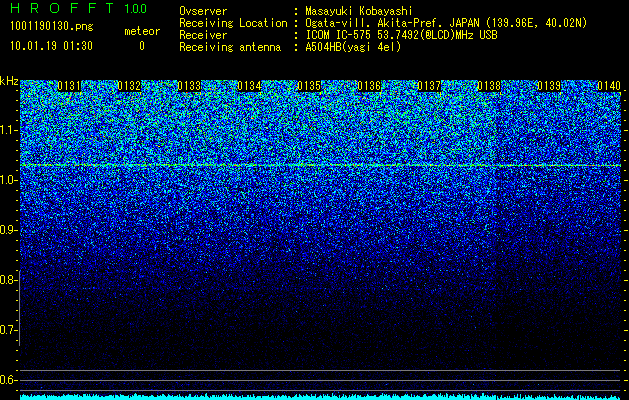Viewport: 629px width, 400px height.
Task: Click the A504HB(yagi 4el) antenna text
Action: point(353,47)
